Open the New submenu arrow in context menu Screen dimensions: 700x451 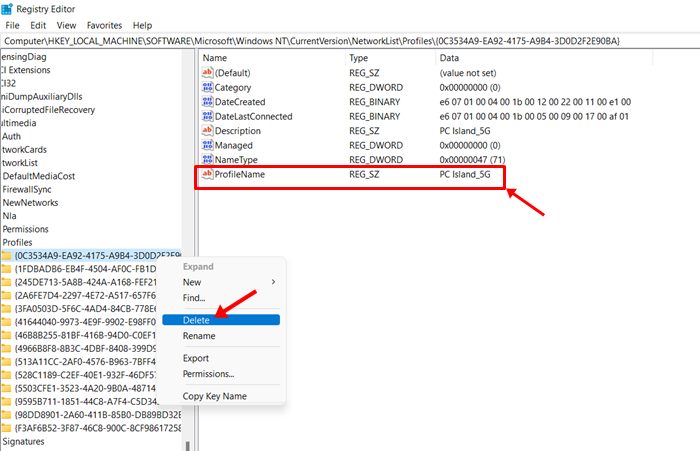pos(273,282)
